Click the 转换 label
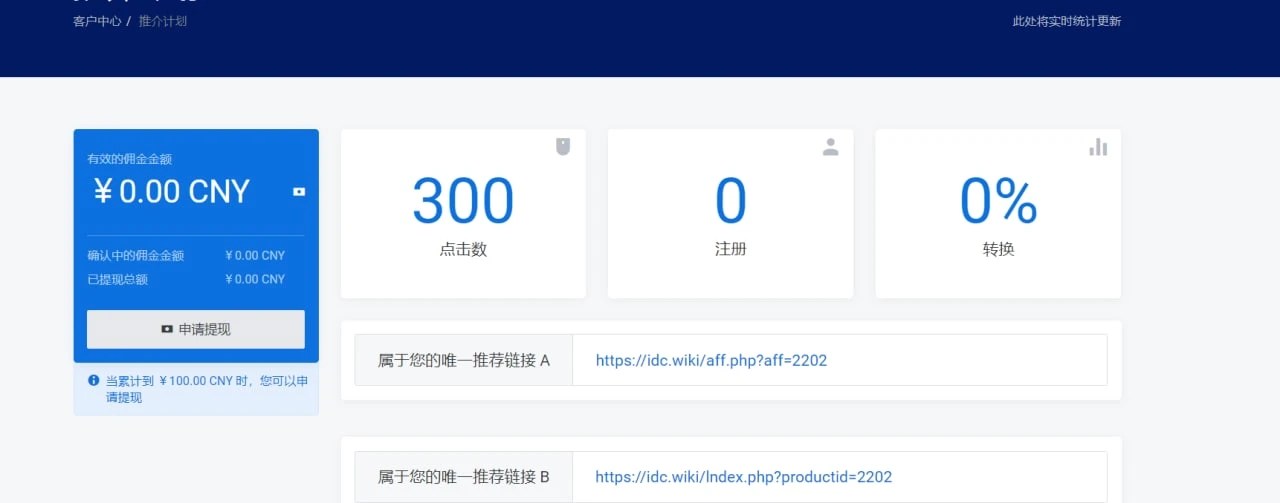The width and height of the screenshot is (1280, 503). point(998,250)
